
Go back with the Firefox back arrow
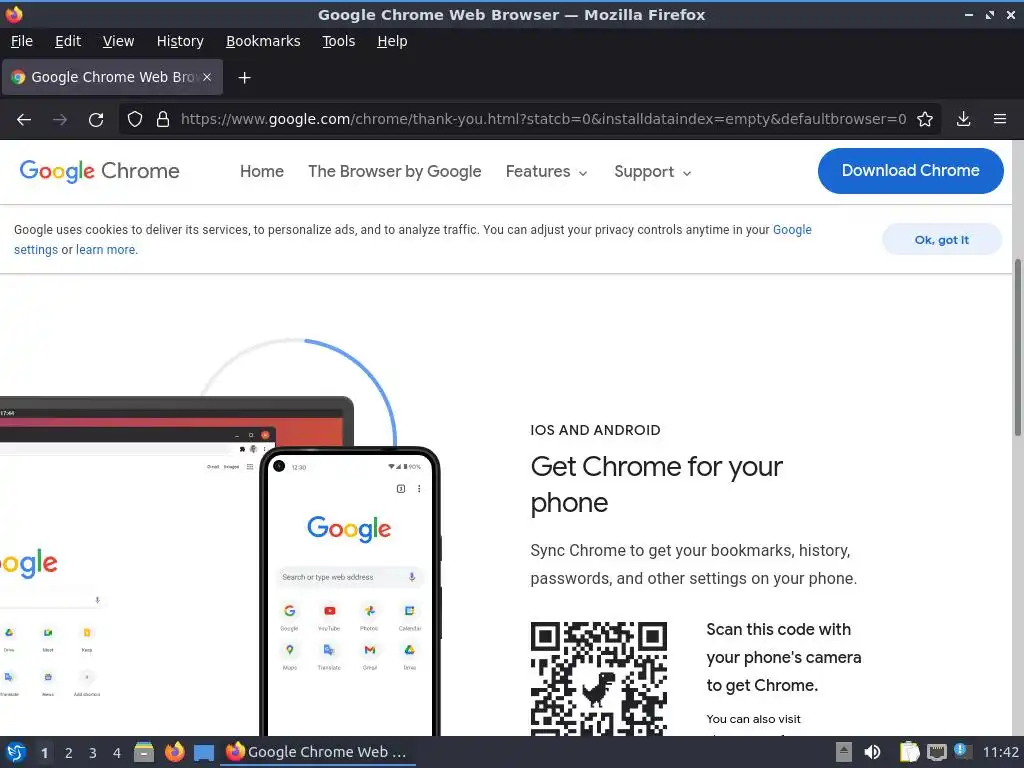pos(24,120)
